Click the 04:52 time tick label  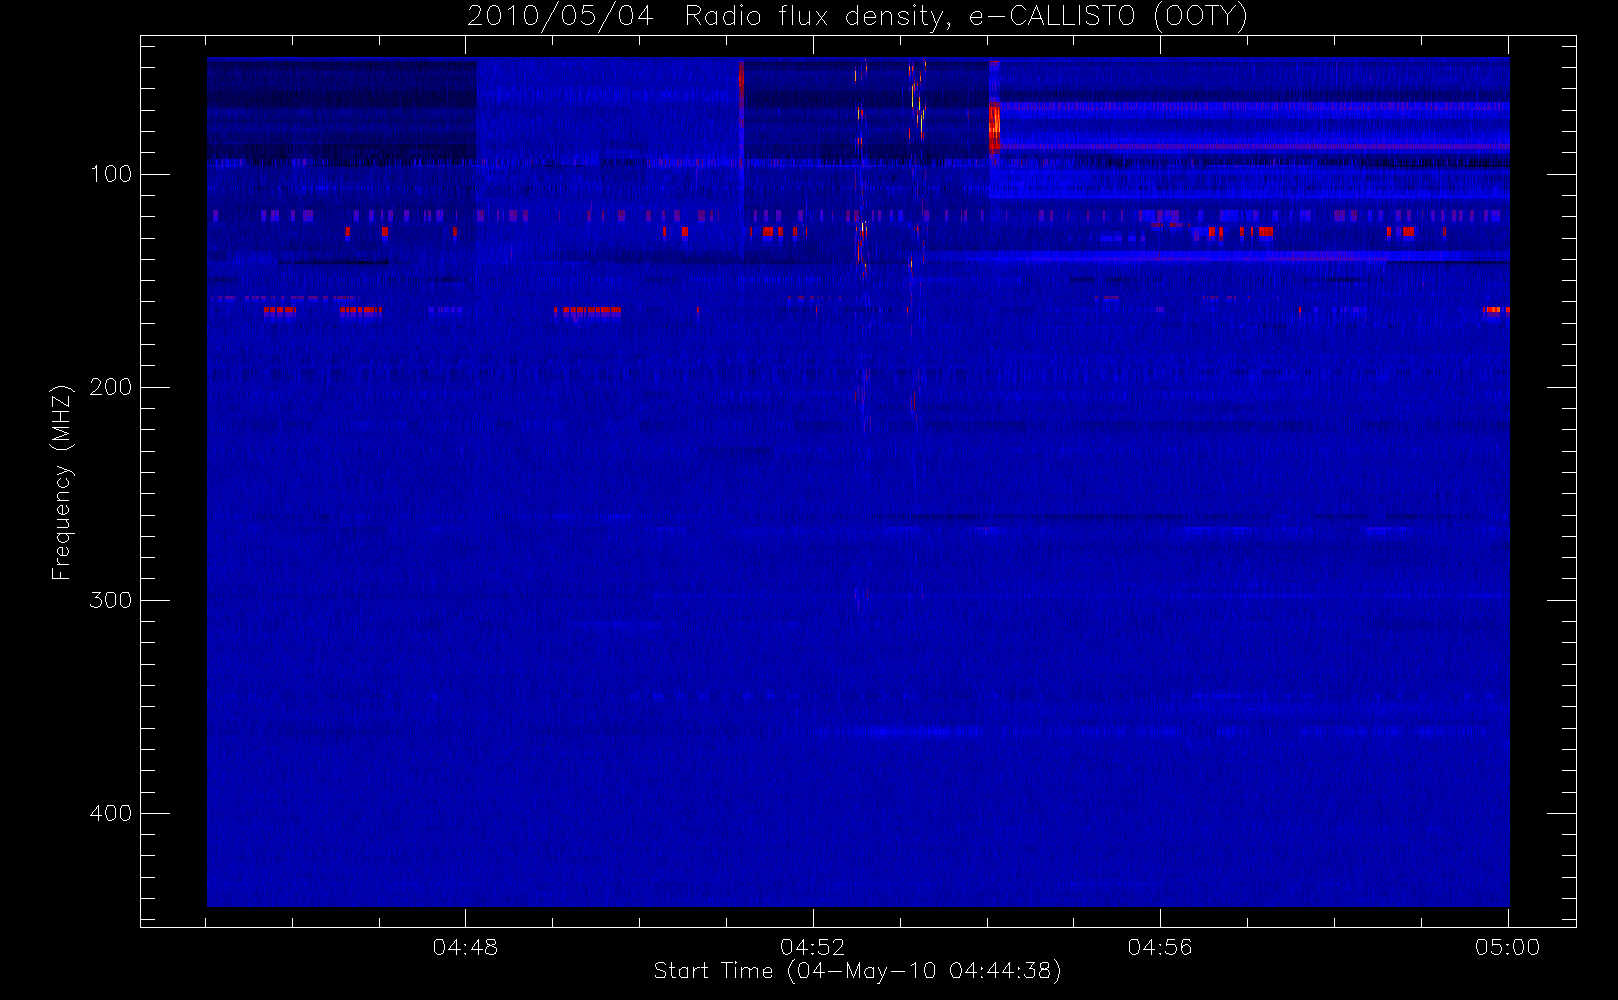812,947
